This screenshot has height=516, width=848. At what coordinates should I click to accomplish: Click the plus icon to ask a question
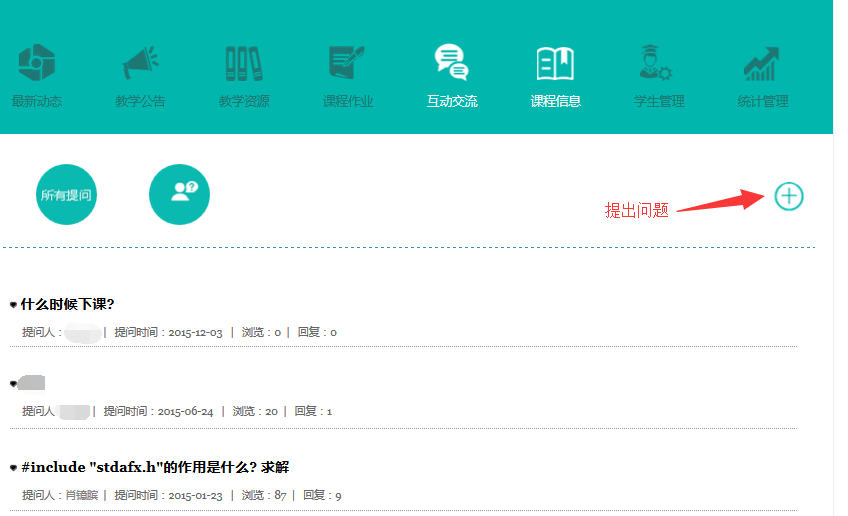(x=789, y=196)
